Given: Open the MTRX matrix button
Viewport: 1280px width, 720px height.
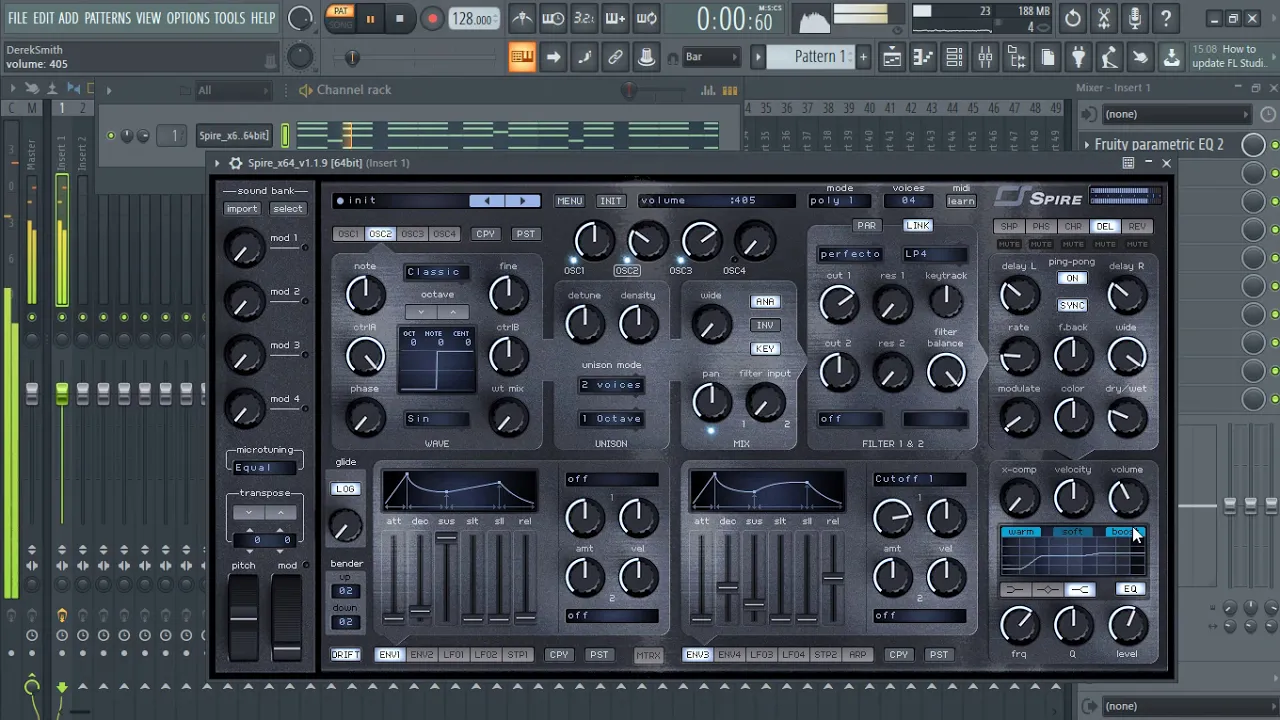Looking at the screenshot, I should 649,656.
